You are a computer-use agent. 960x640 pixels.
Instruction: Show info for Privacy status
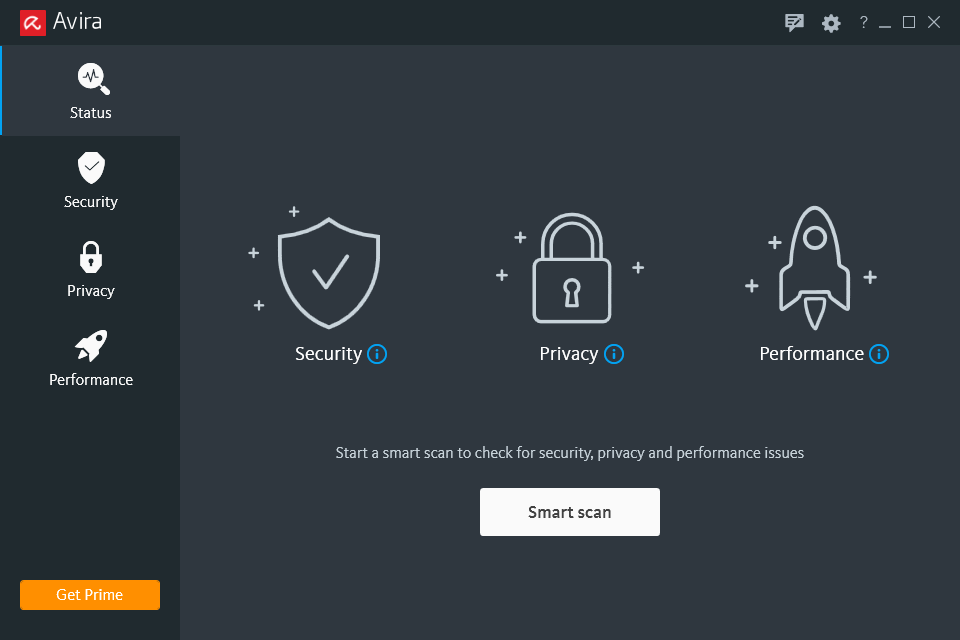[x=614, y=354]
